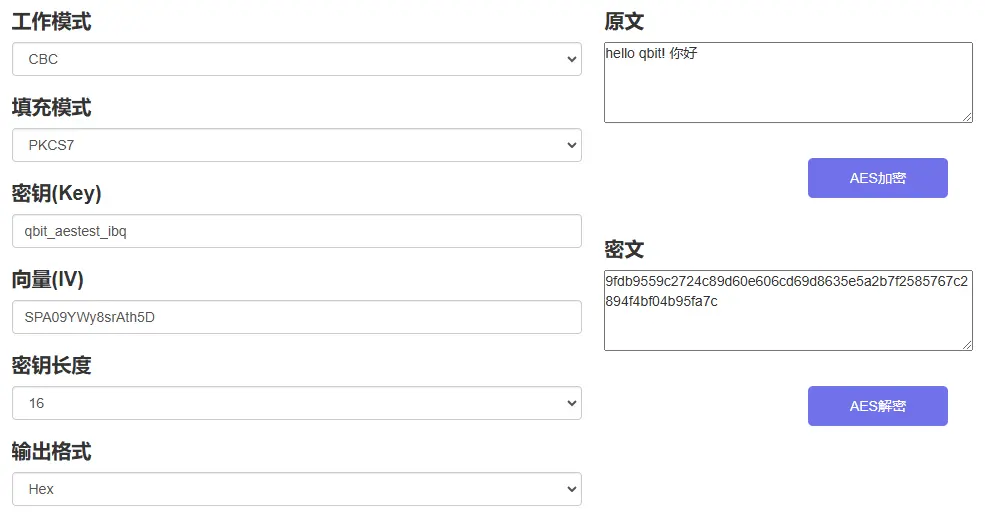Click inside the 原文 plaintext textarea
The image size is (985, 513).
click(x=788, y=83)
